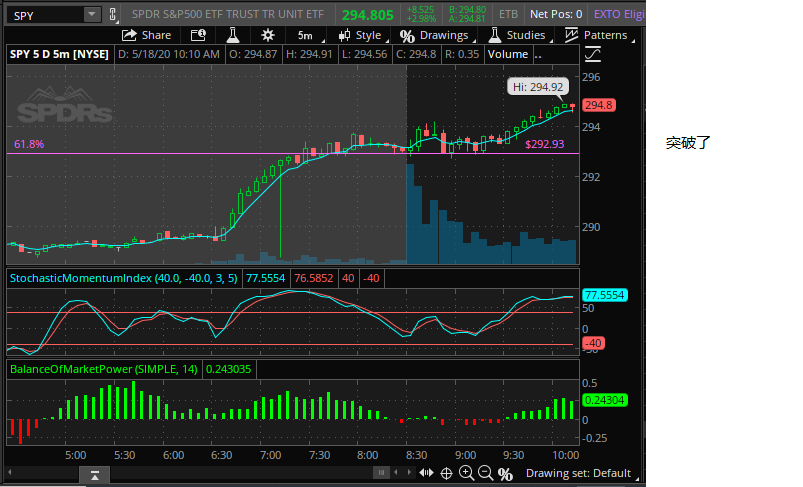Click the percent drawing tools icon

(505, 474)
